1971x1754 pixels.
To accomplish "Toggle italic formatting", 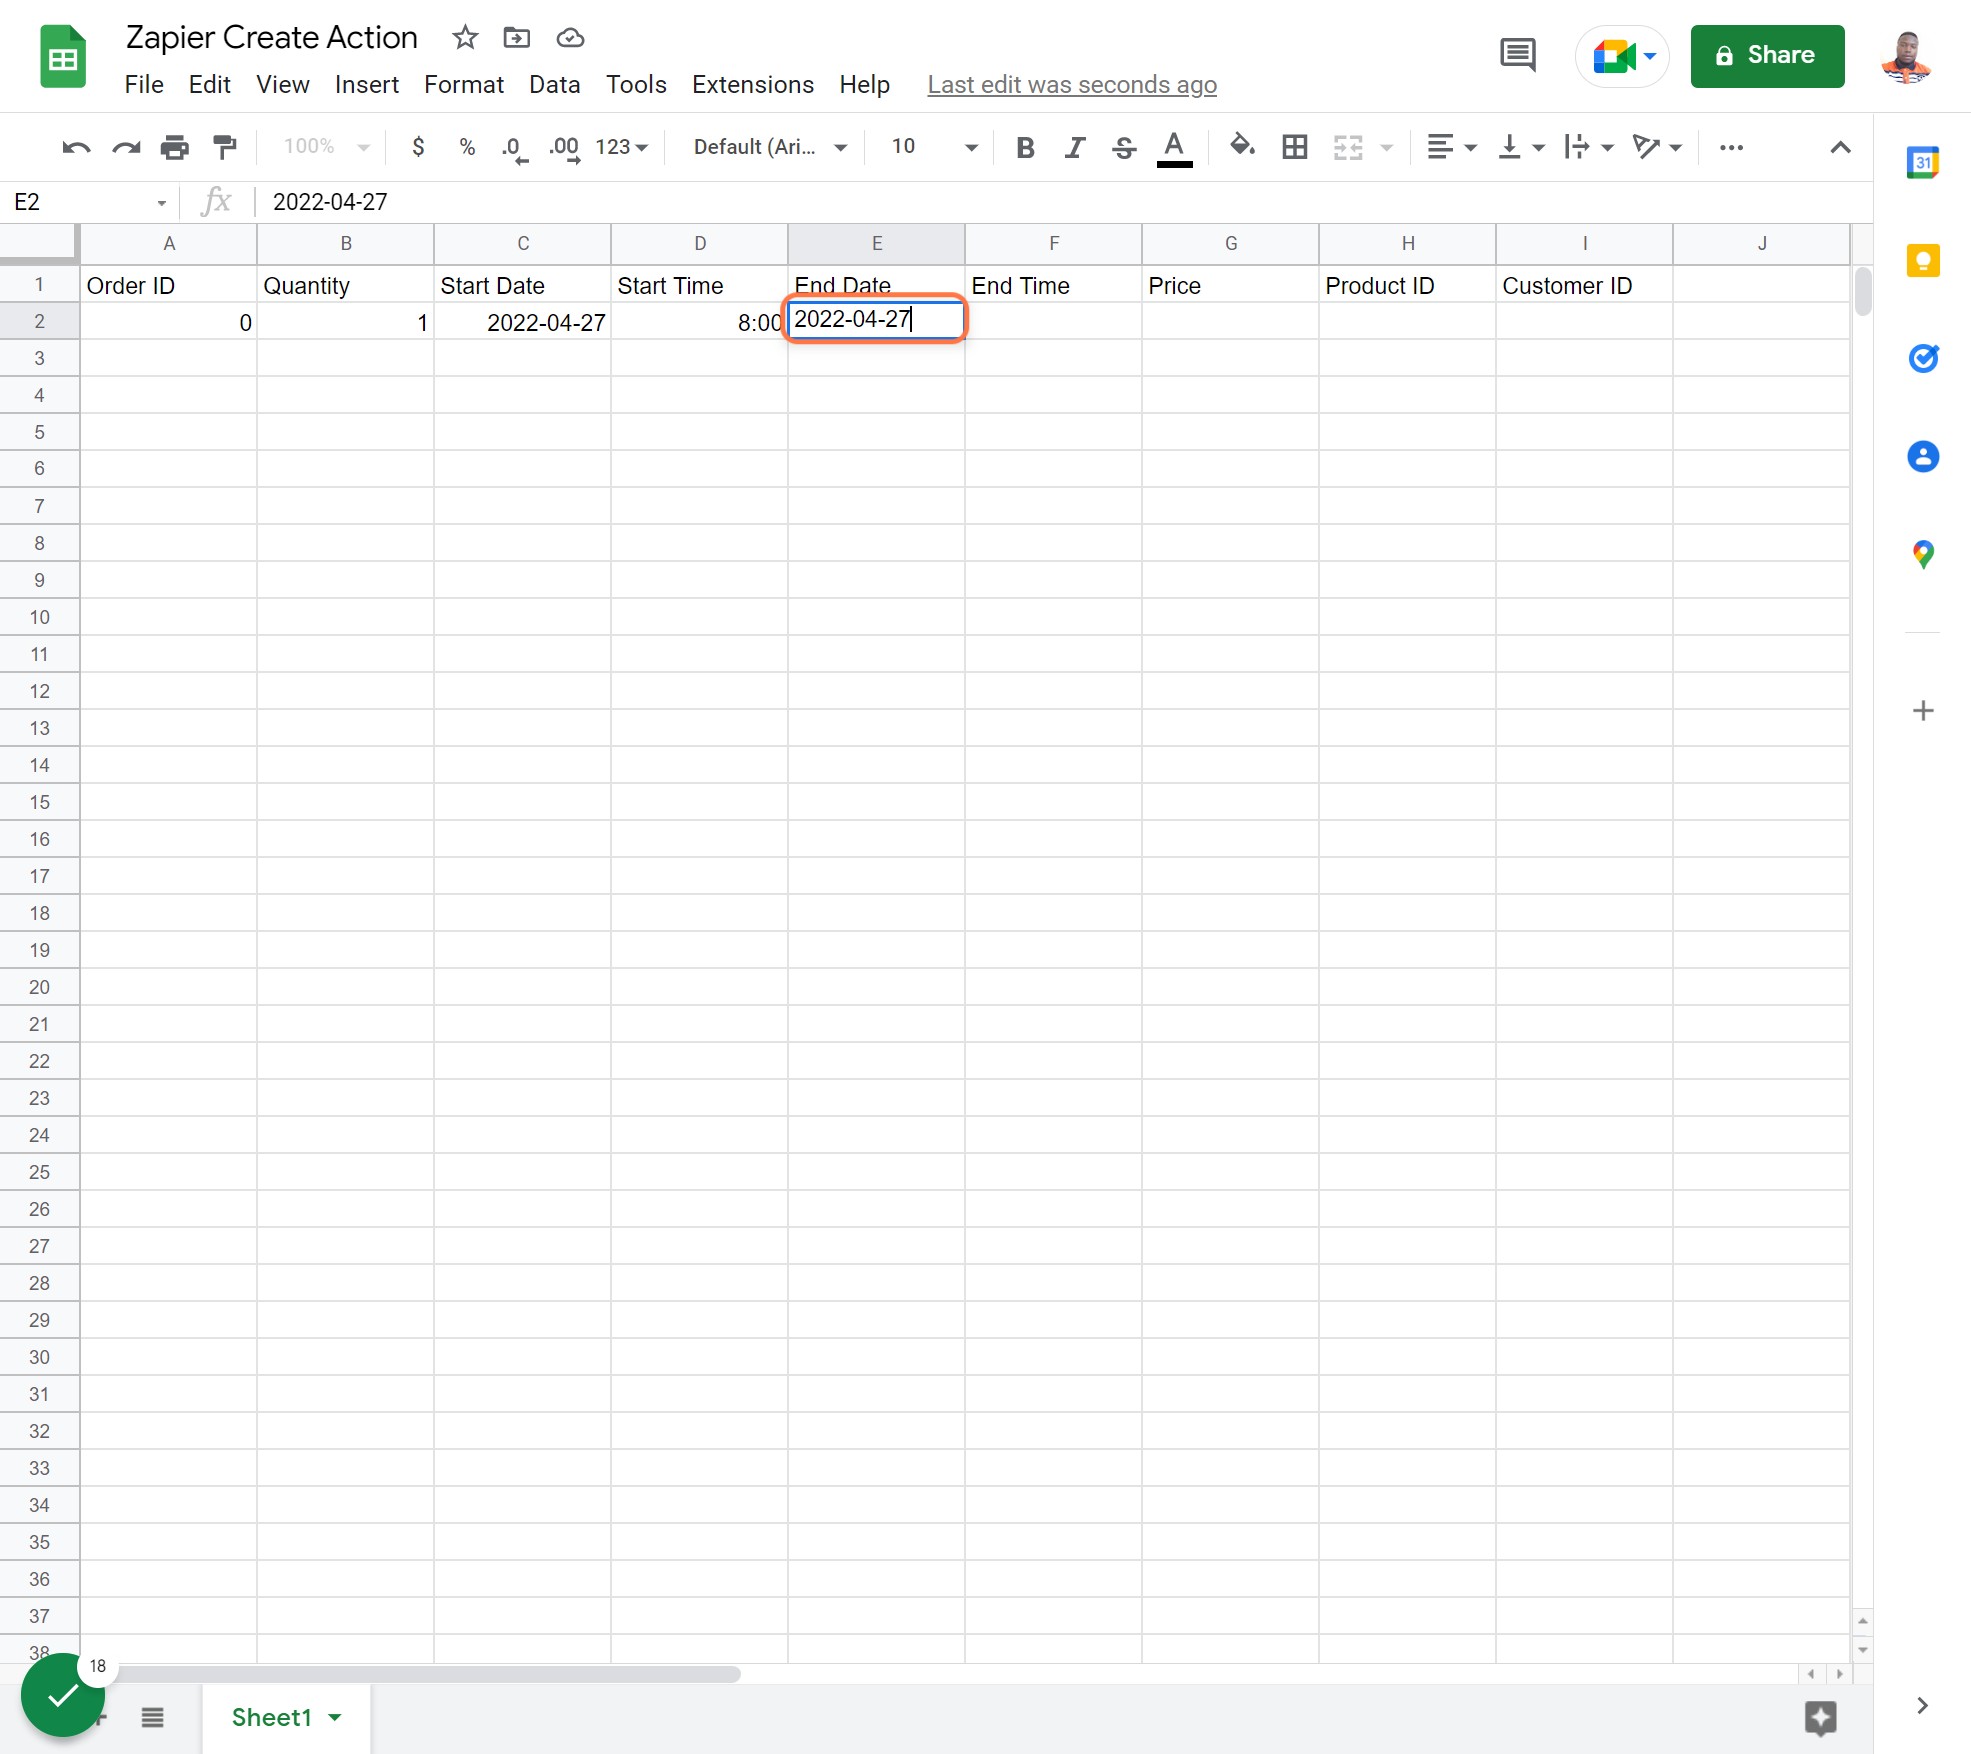I will [x=1075, y=148].
